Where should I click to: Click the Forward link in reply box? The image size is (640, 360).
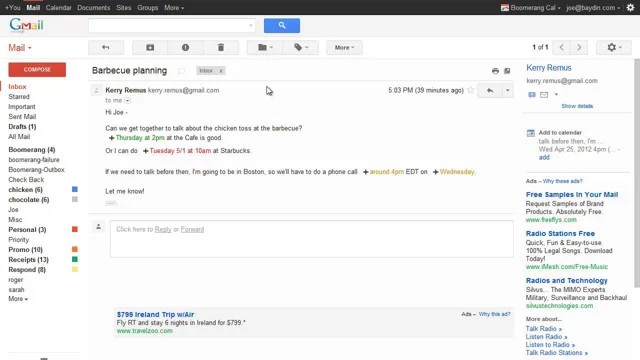coord(192,229)
